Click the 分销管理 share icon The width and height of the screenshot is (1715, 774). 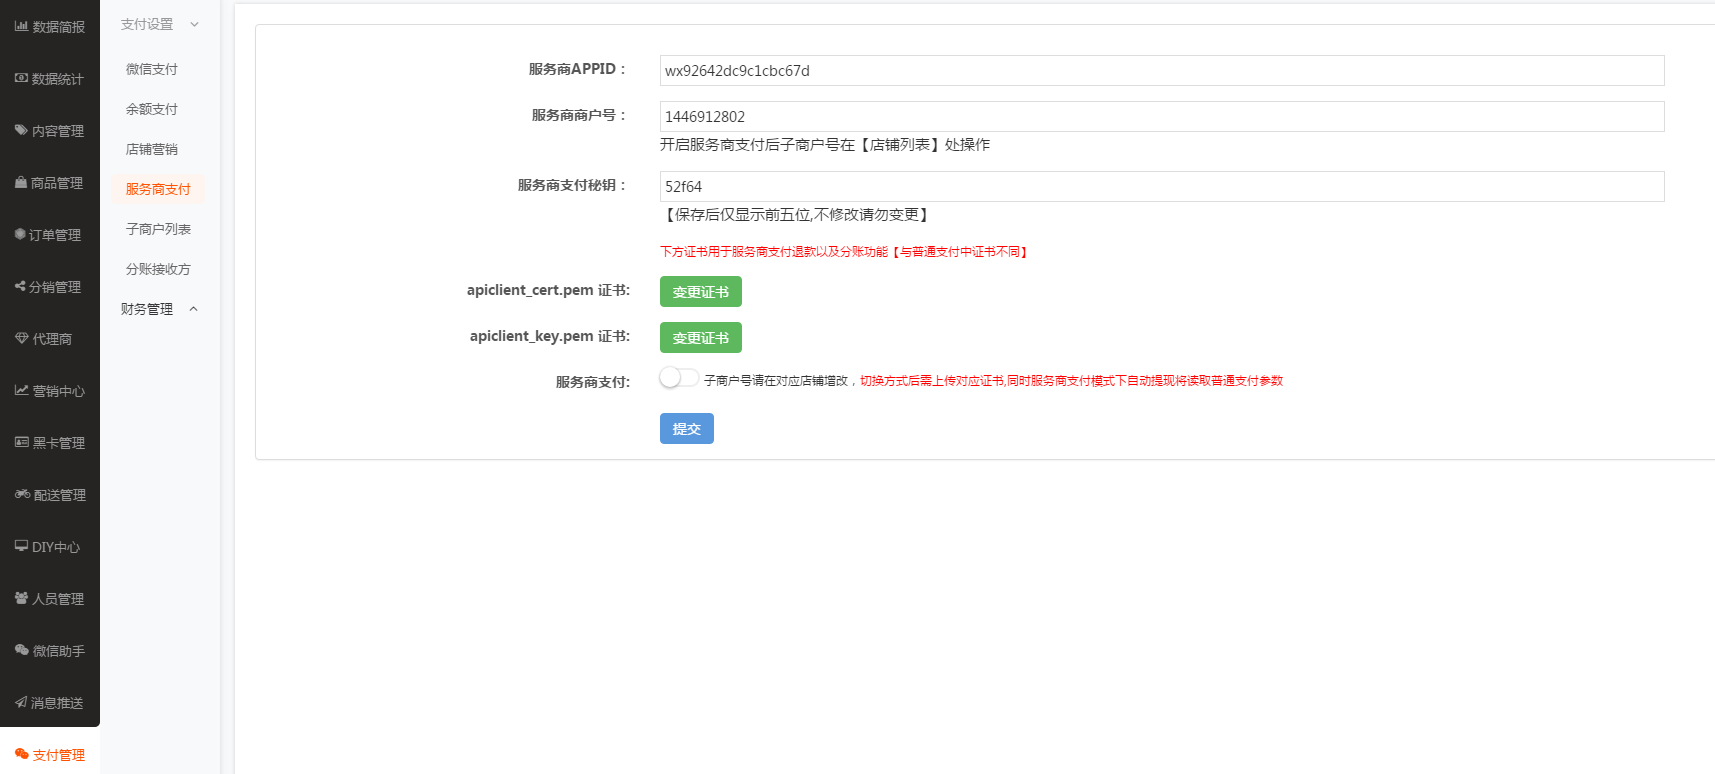pos(20,287)
